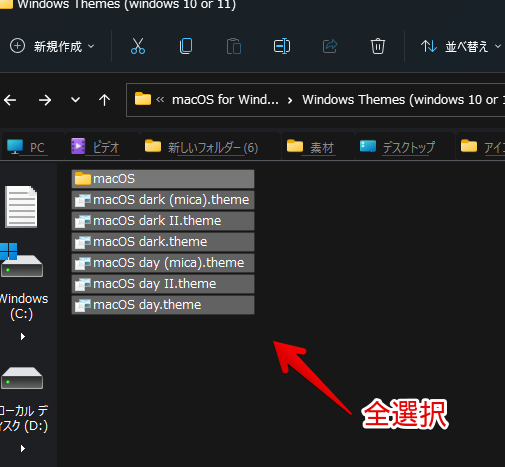Click the Paste clipboard icon
This screenshot has width=505, height=467.
(x=234, y=46)
